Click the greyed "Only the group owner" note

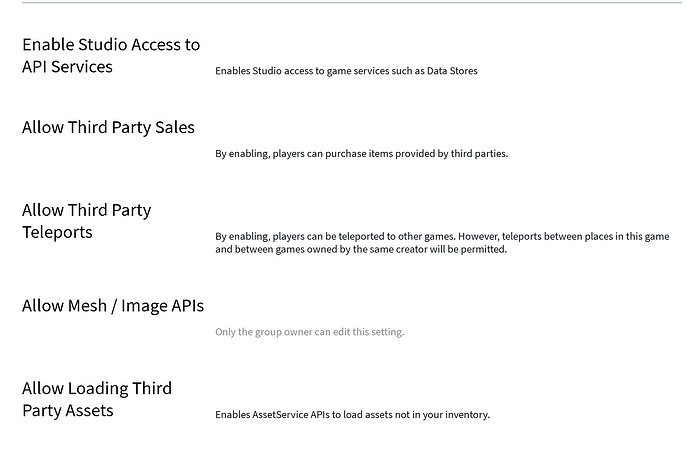point(309,332)
